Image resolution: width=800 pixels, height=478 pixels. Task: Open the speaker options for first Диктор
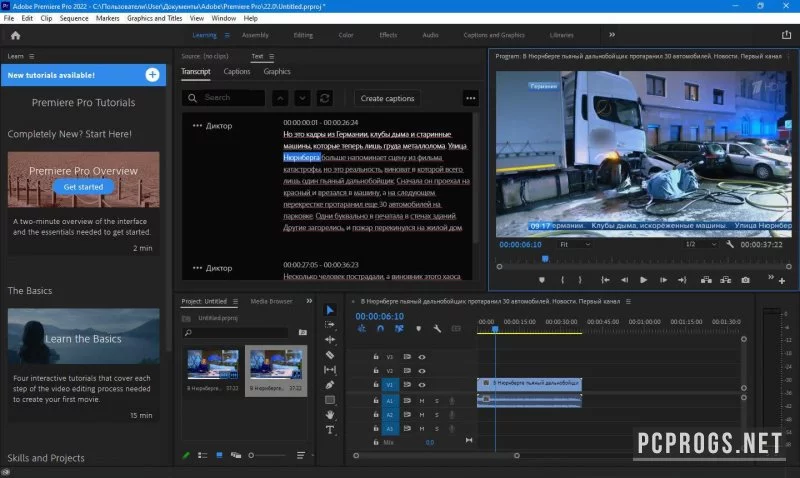pyautogui.click(x=197, y=125)
